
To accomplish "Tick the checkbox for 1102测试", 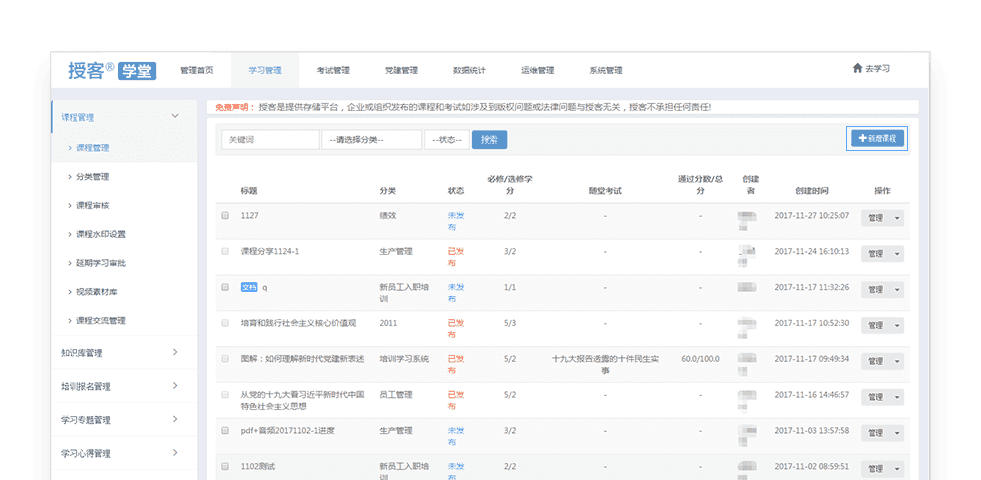I will click(225, 467).
